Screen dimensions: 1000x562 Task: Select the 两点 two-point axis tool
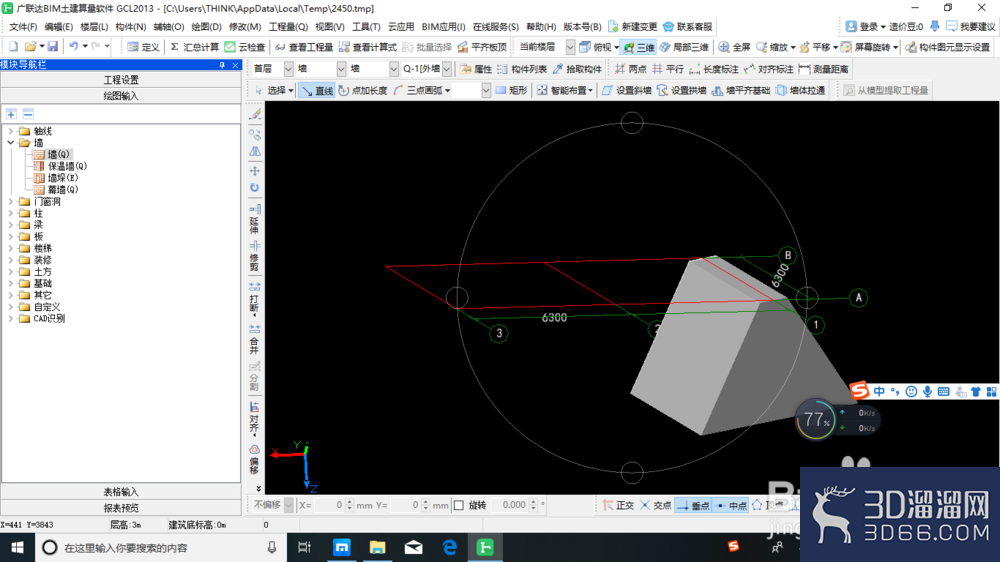[x=630, y=69]
